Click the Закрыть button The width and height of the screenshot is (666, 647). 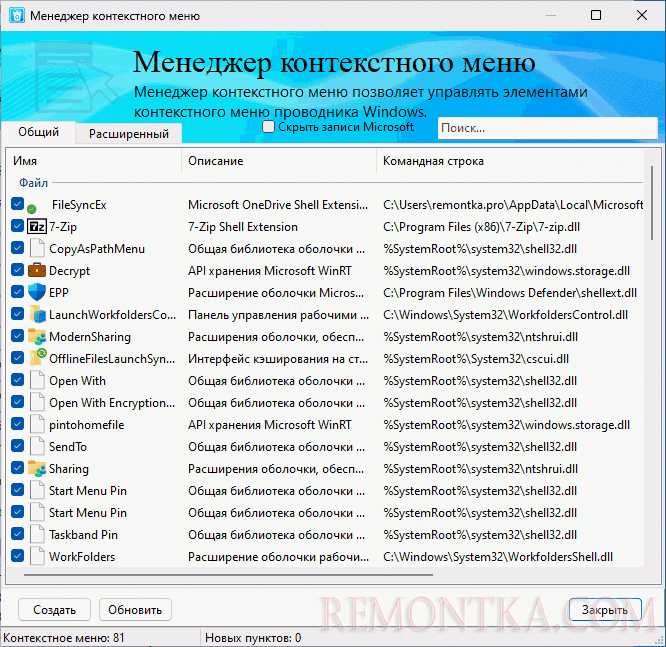(605, 610)
